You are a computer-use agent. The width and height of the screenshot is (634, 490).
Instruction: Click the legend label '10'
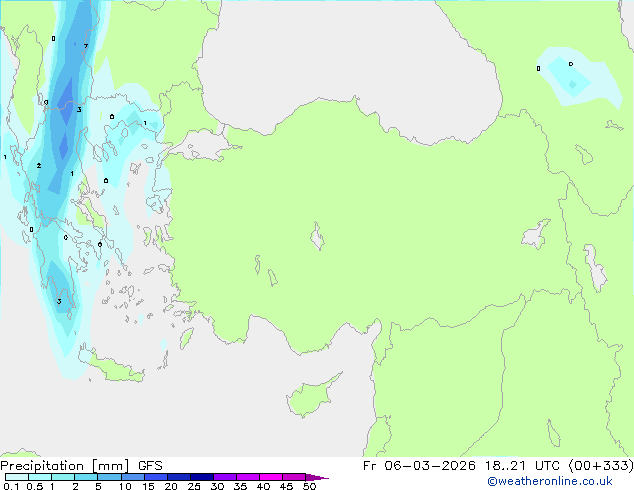point(125,486)
